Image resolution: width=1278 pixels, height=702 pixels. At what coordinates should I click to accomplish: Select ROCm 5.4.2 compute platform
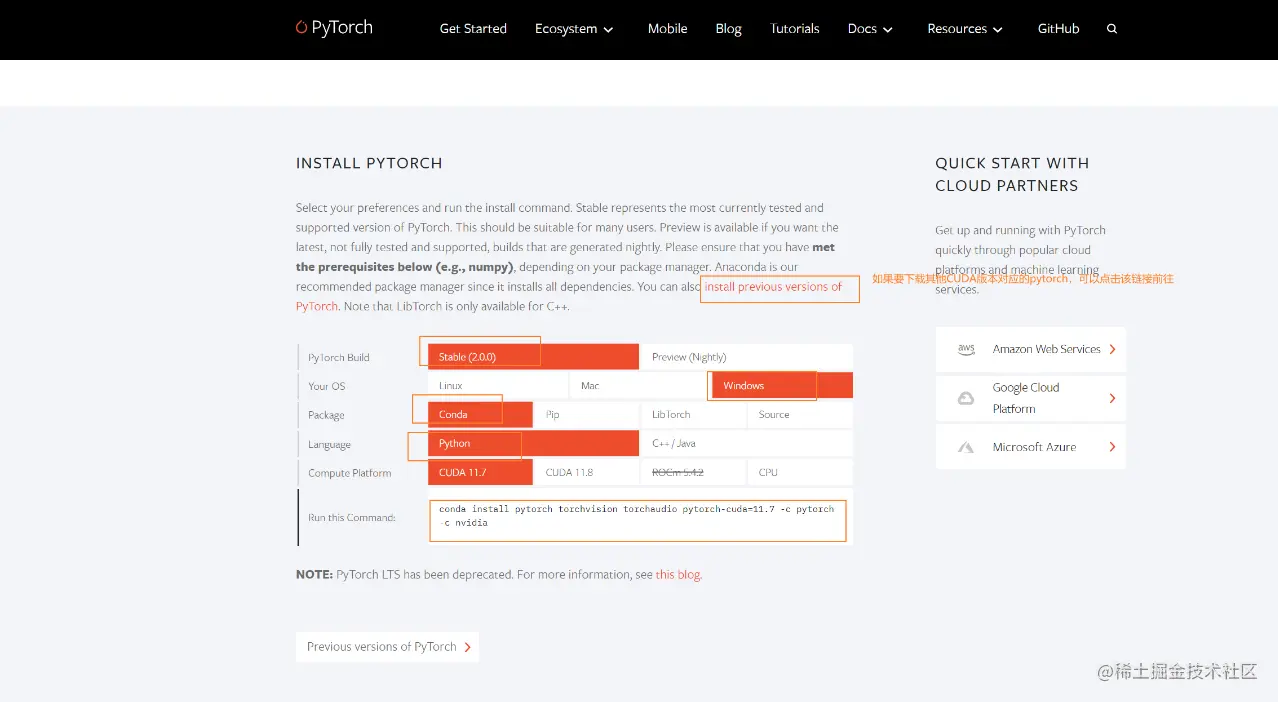pos(693,472)
